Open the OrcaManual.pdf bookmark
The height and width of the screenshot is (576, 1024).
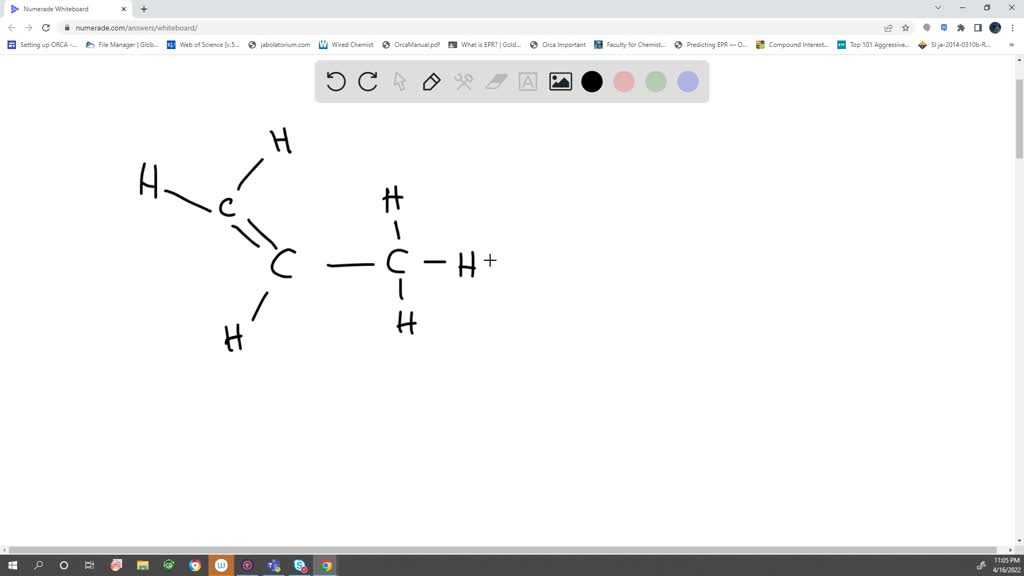(x=414, y=44)
